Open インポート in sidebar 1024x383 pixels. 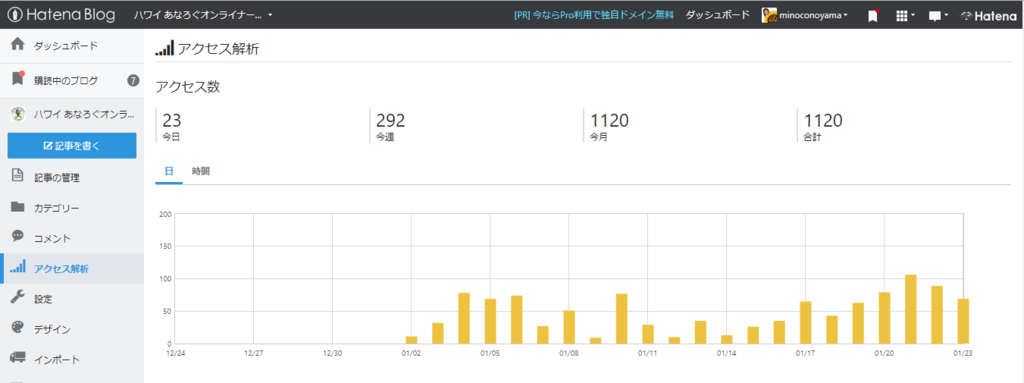57,359
